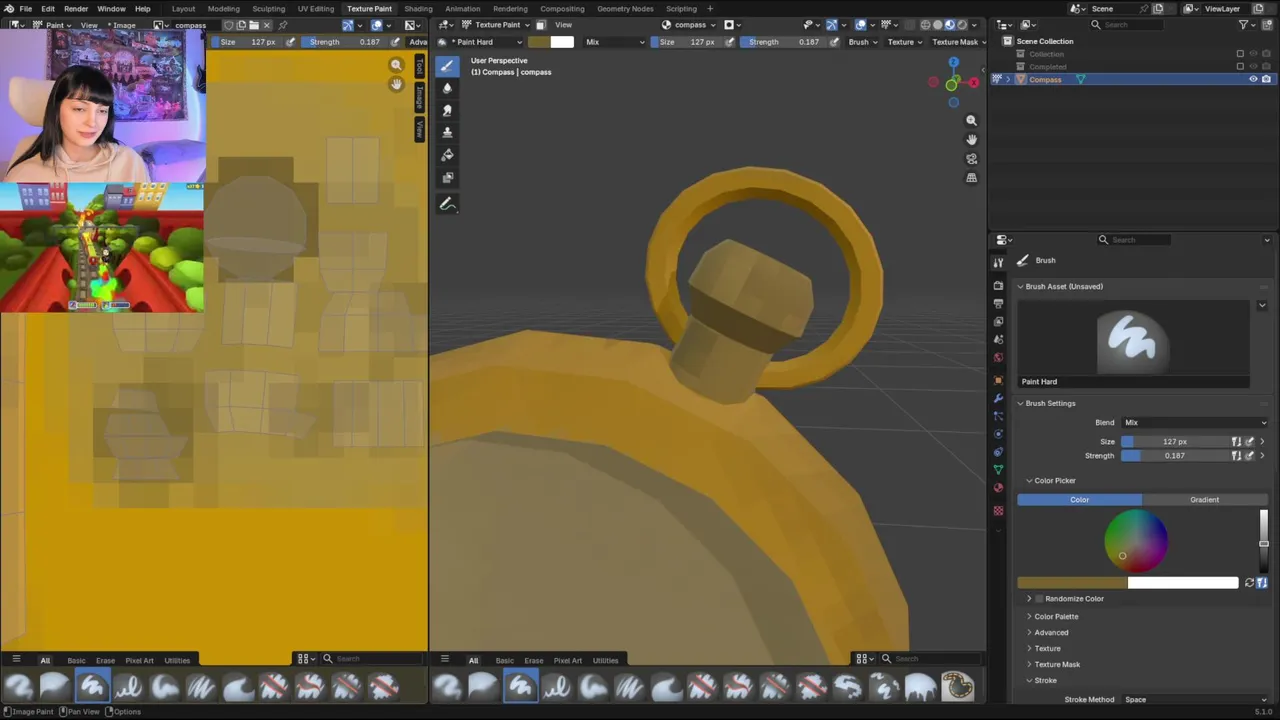Switch to the Geometry Nodes workspace tab
Viewport: 1280px width, 720px height.
coord(625,8)
